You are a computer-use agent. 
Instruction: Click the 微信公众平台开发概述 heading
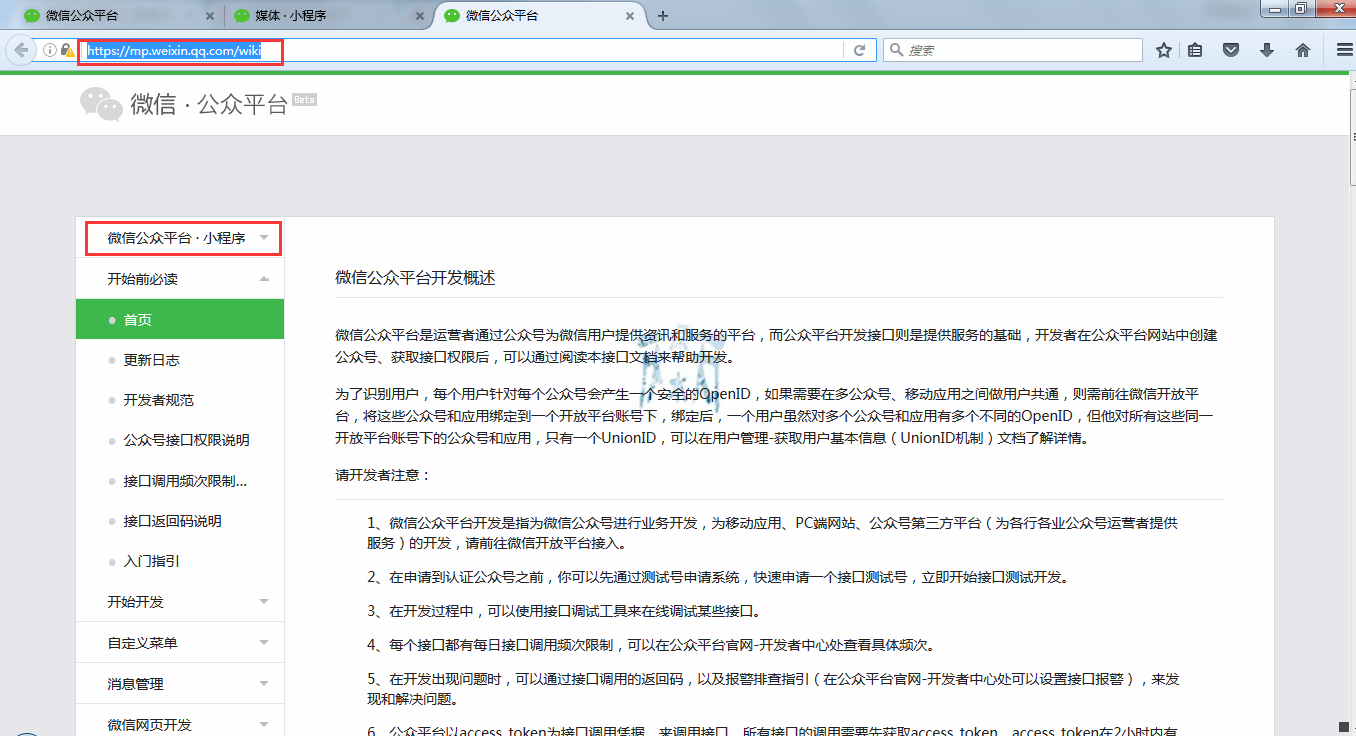[x=415, y=278]
